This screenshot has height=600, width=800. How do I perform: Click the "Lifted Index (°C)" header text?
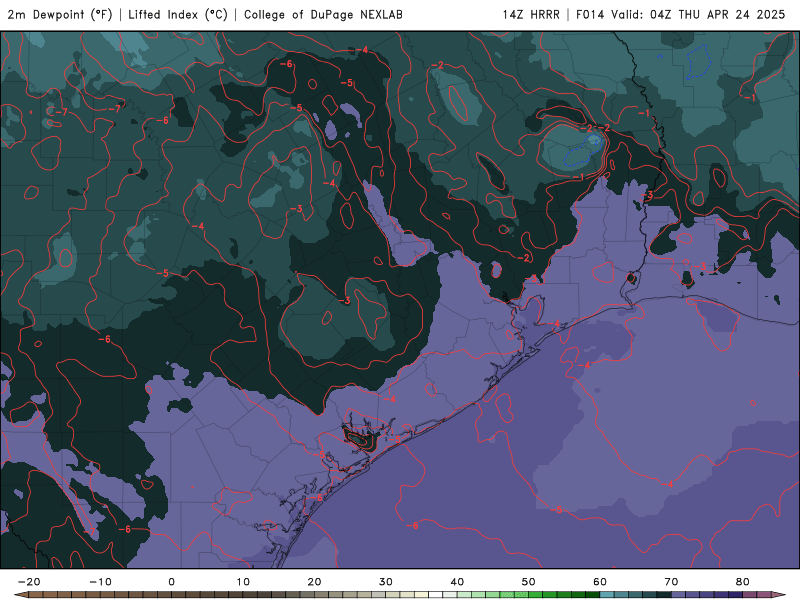coord(178,14)
